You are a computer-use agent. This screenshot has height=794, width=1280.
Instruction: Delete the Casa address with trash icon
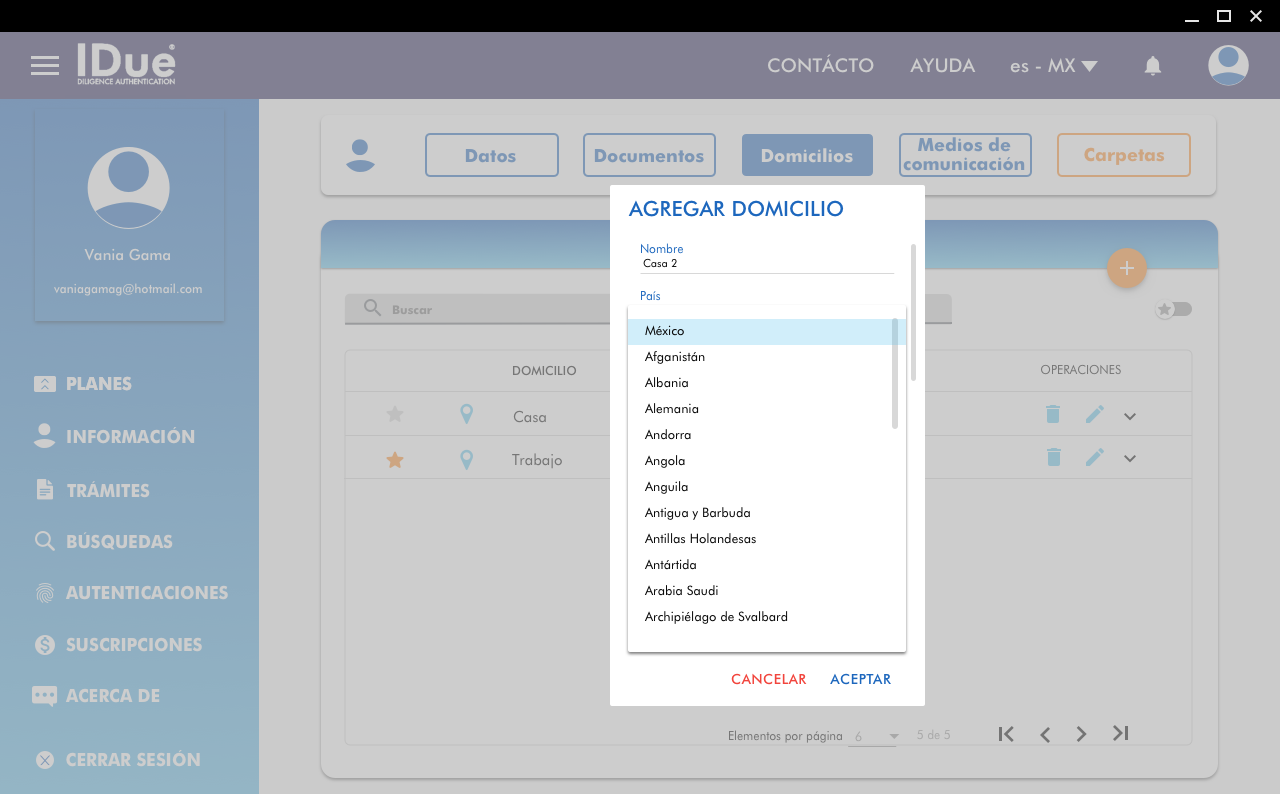pos(1052,415)
